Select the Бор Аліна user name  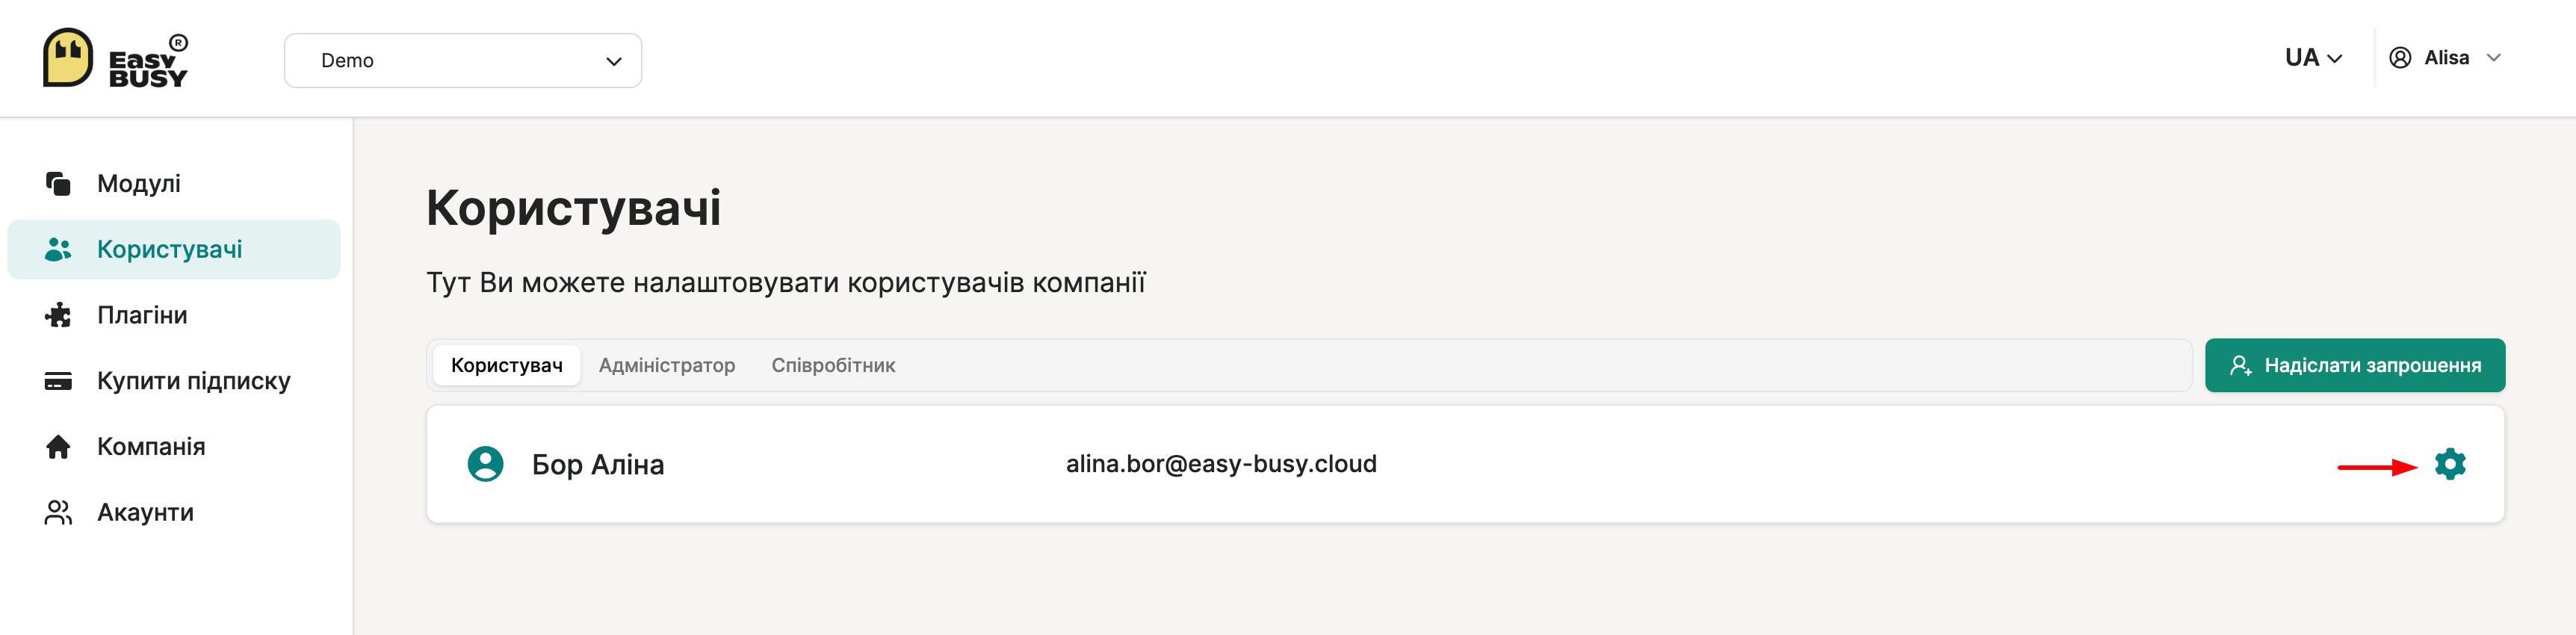pyautogui.click(x=598, y=465)
